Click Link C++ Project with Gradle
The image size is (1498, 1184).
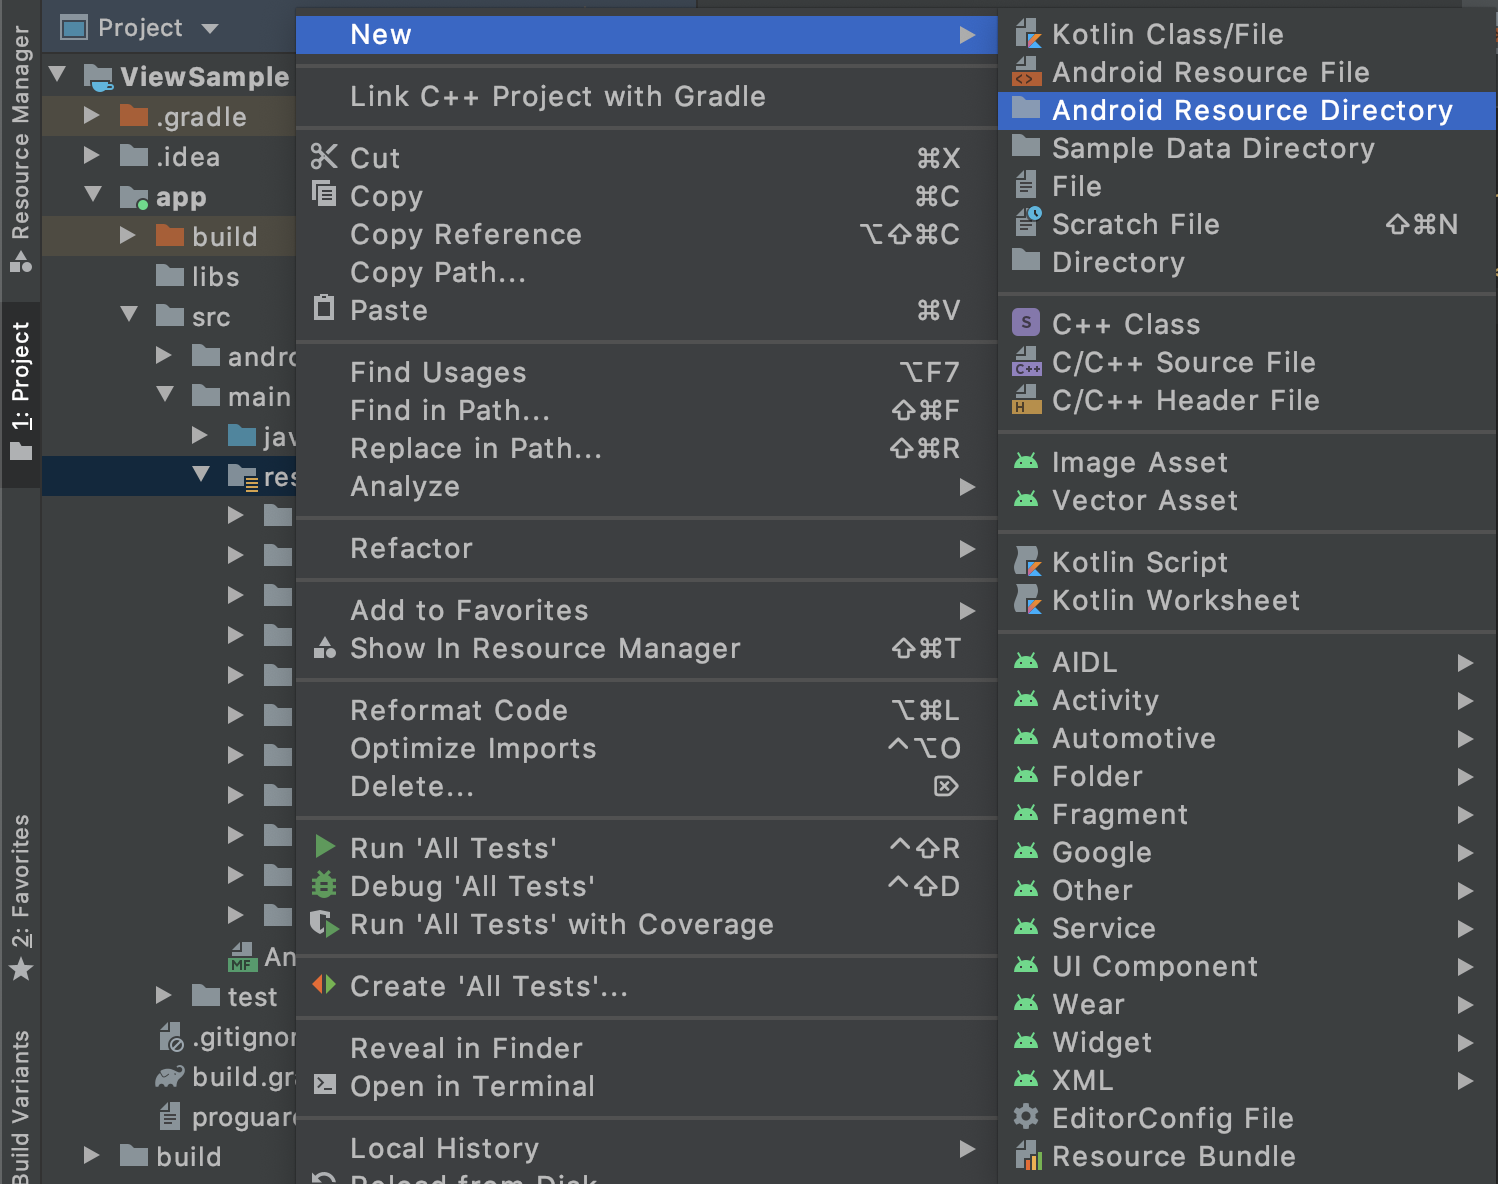tap(557, 96)
